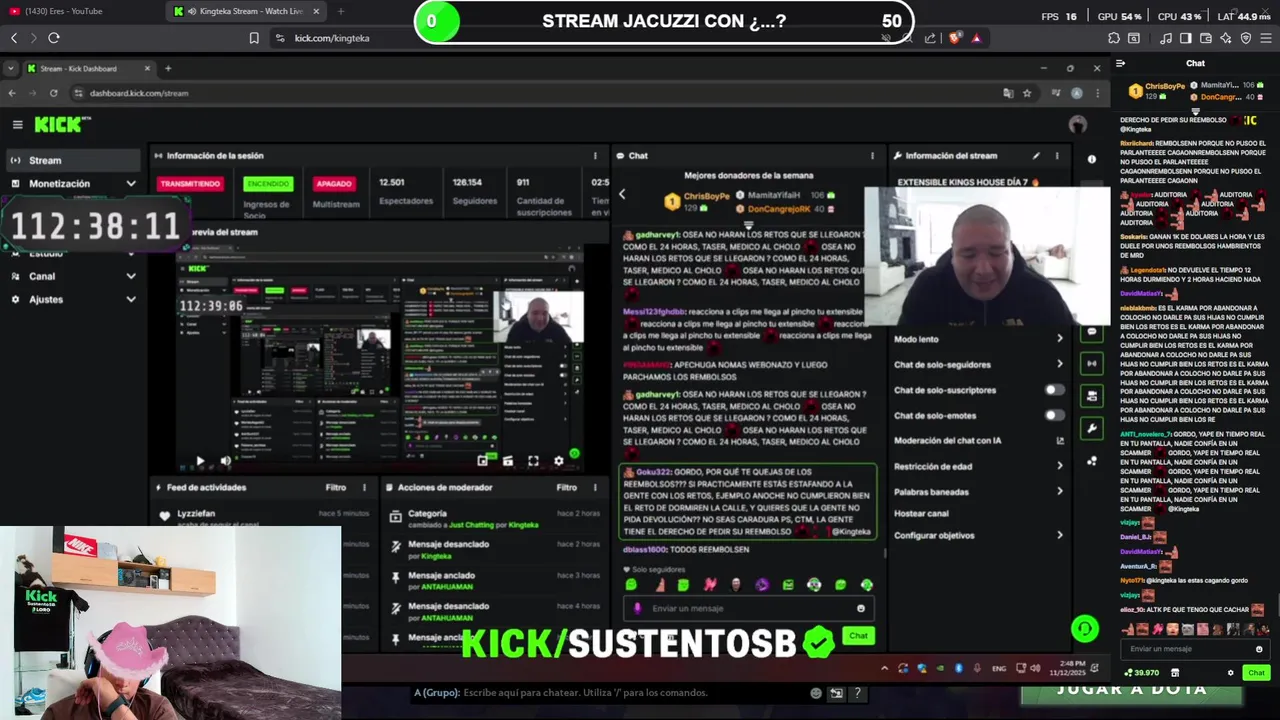Open the profile avatar in the dashboard header

(x=1077, y=124)
